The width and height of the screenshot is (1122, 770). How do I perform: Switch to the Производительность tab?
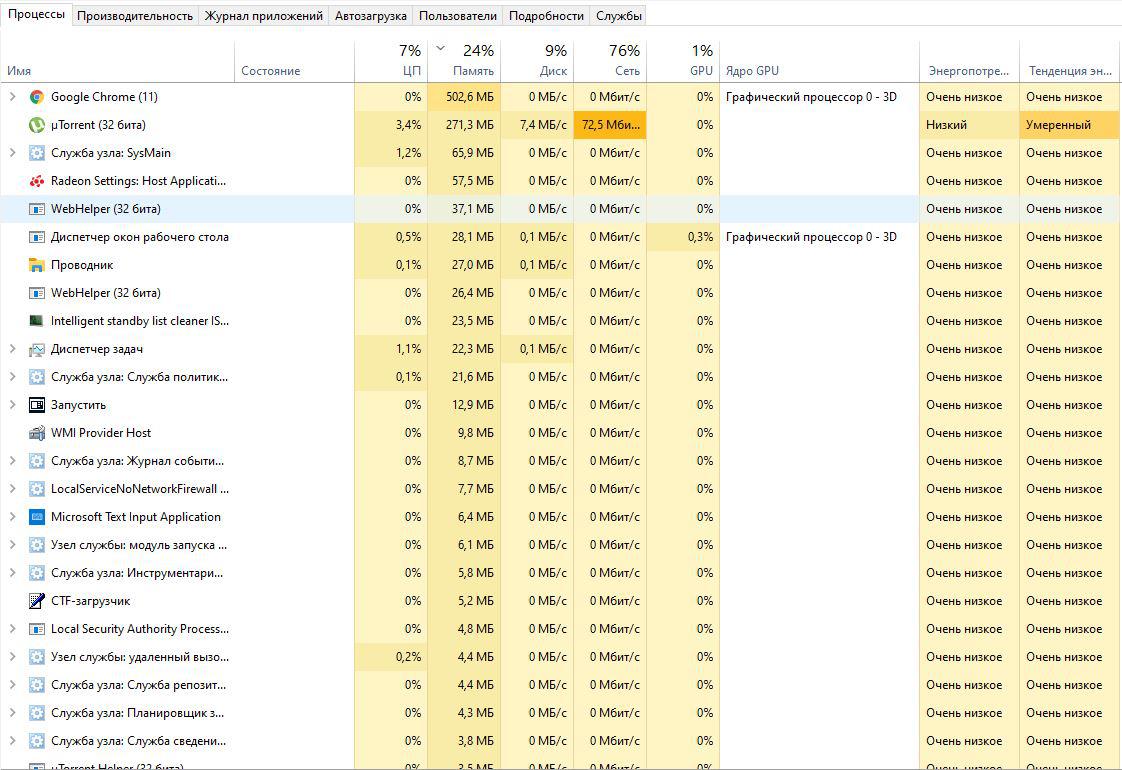click(x=135, y=16)
